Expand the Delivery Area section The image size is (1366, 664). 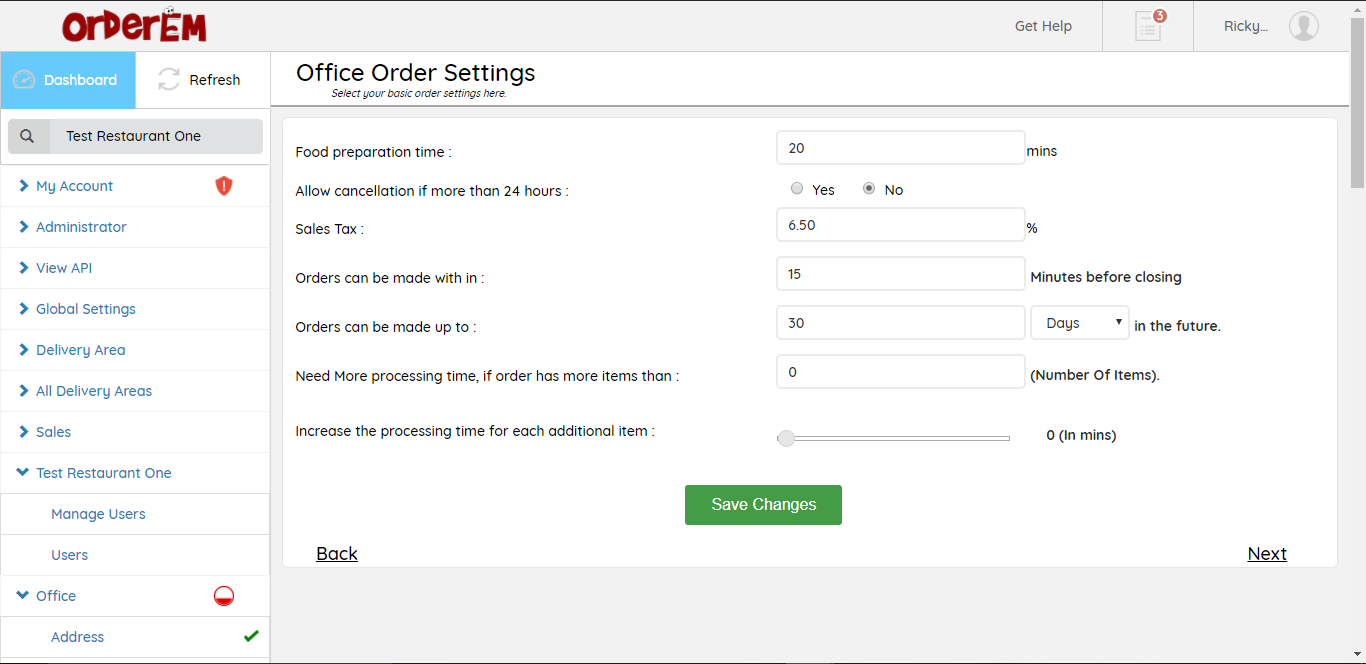80,350
